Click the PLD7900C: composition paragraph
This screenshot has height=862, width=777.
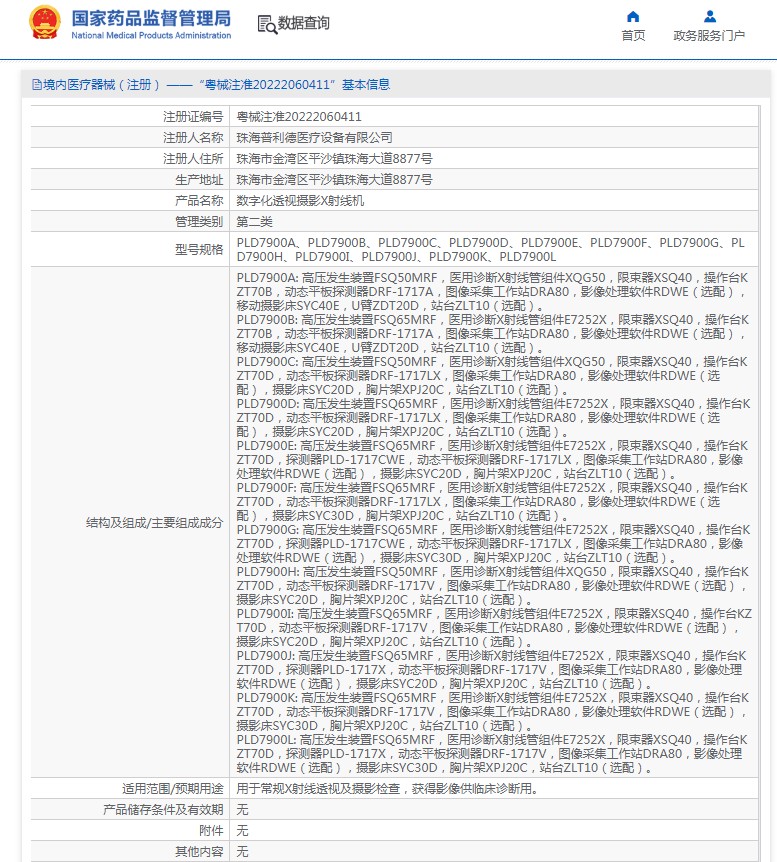(492, 376)
